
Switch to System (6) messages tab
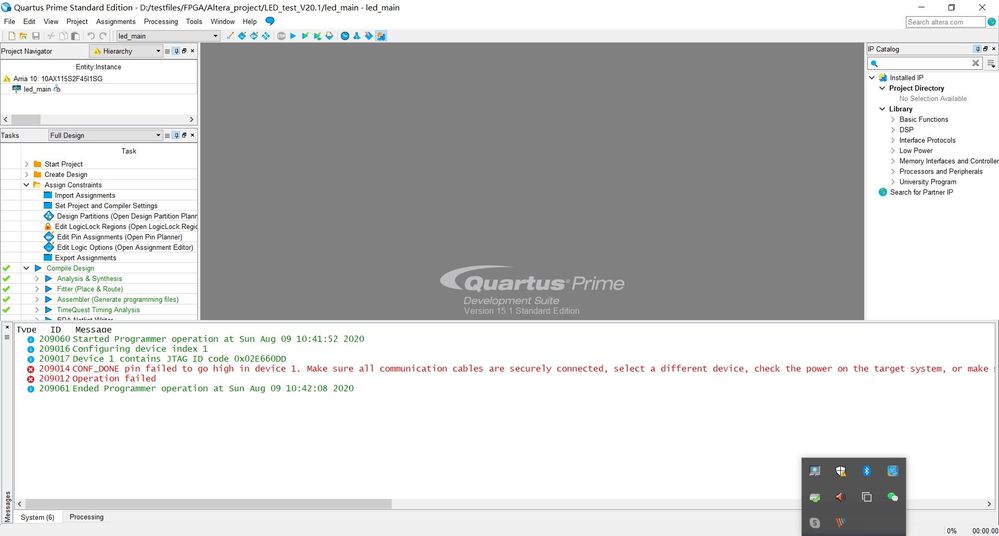click(x=38, y=518)
